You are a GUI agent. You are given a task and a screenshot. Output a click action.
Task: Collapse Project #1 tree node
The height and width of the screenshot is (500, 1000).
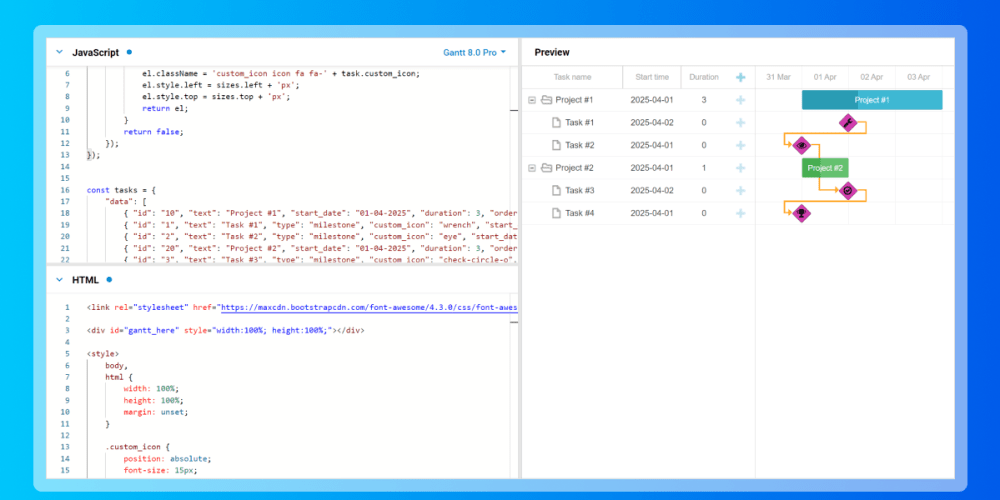point(531,99)
